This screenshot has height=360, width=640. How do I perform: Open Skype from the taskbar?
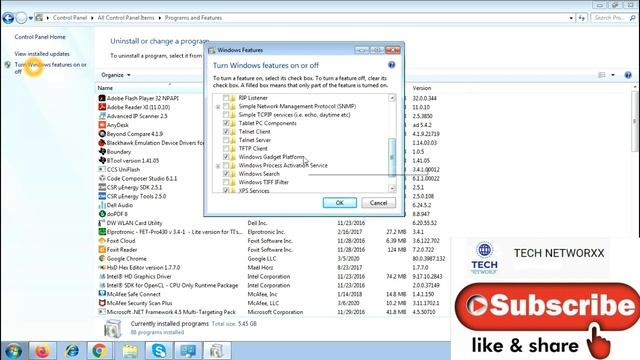pos(159,351)
